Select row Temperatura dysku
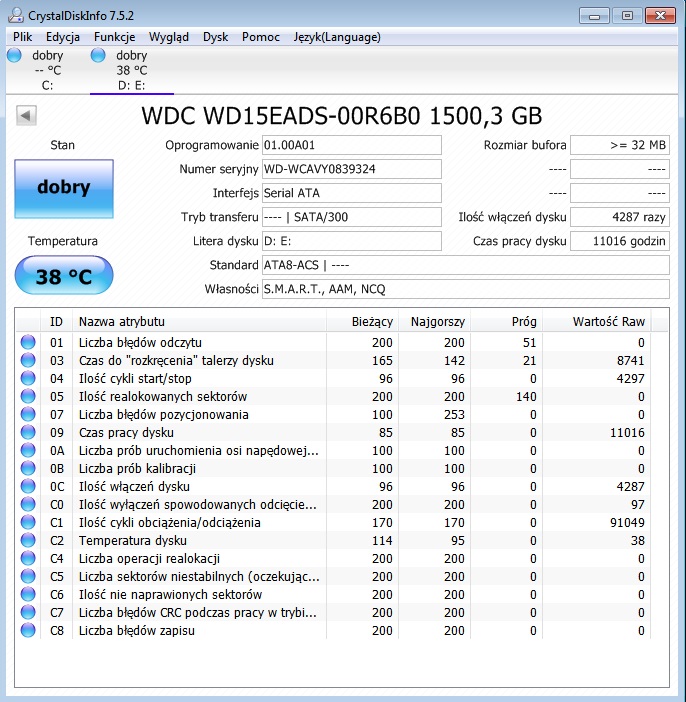This screenshot has width=686, height=702. click(334, 540)
